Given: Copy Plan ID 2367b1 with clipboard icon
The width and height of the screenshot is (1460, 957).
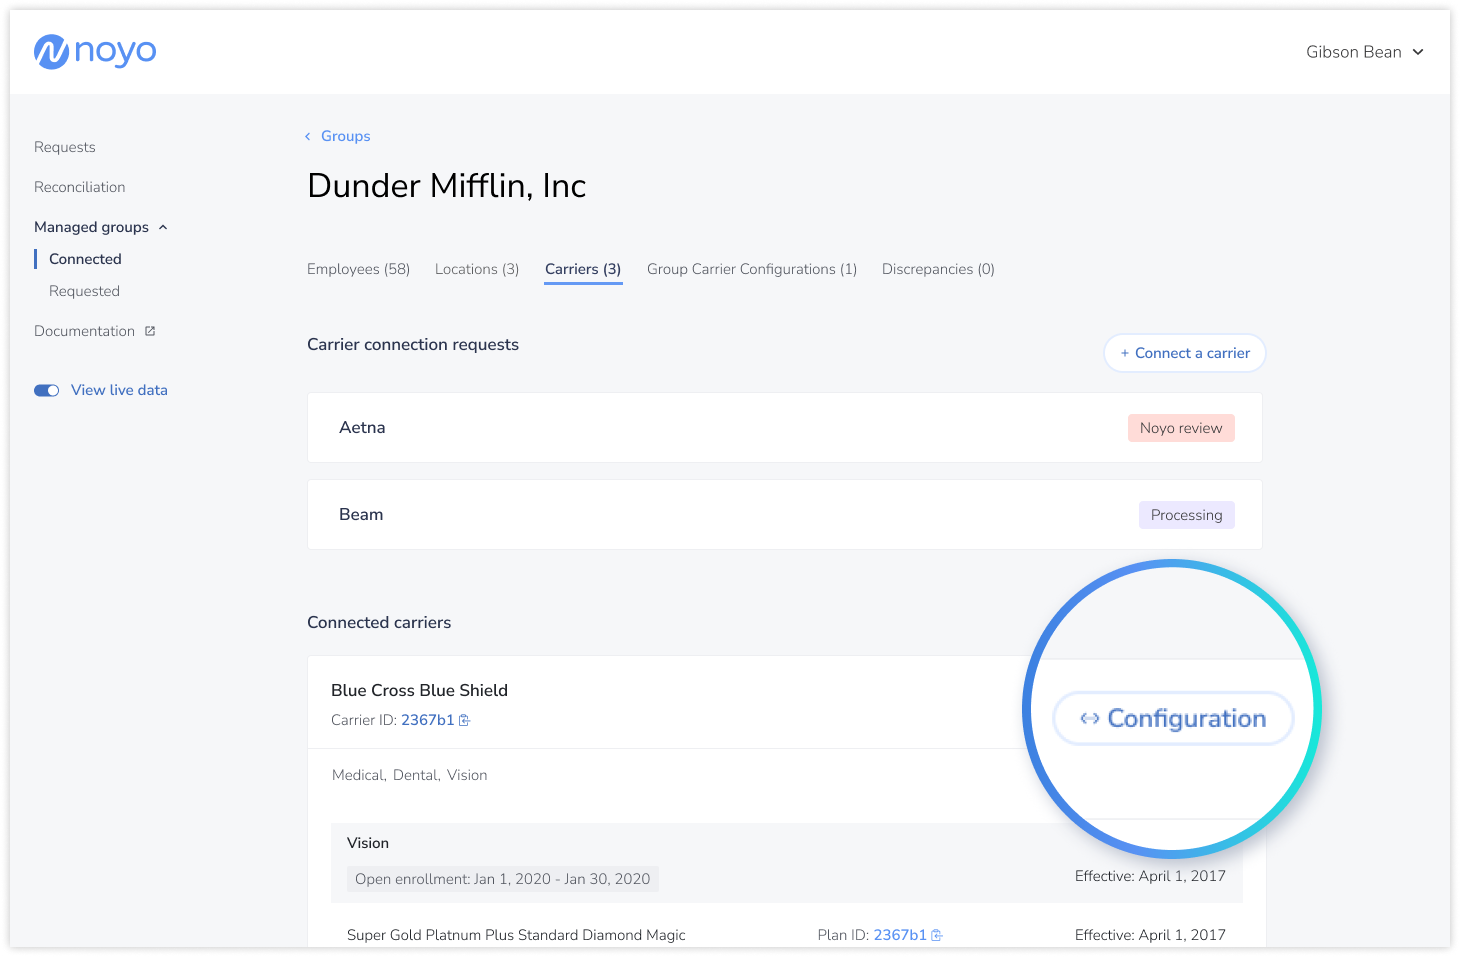Looking at the screenshot, I should pyautogui.click(x=937, y=935).
